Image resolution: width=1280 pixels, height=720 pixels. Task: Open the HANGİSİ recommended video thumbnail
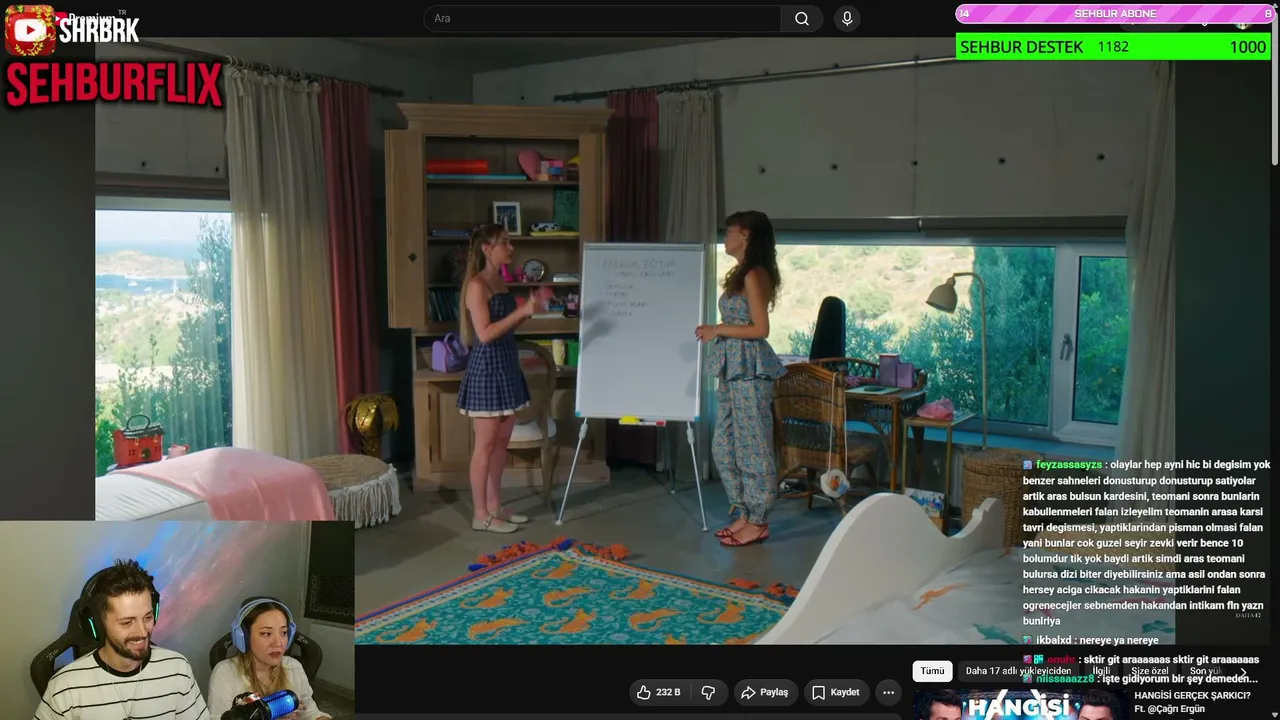[1019, 704]
